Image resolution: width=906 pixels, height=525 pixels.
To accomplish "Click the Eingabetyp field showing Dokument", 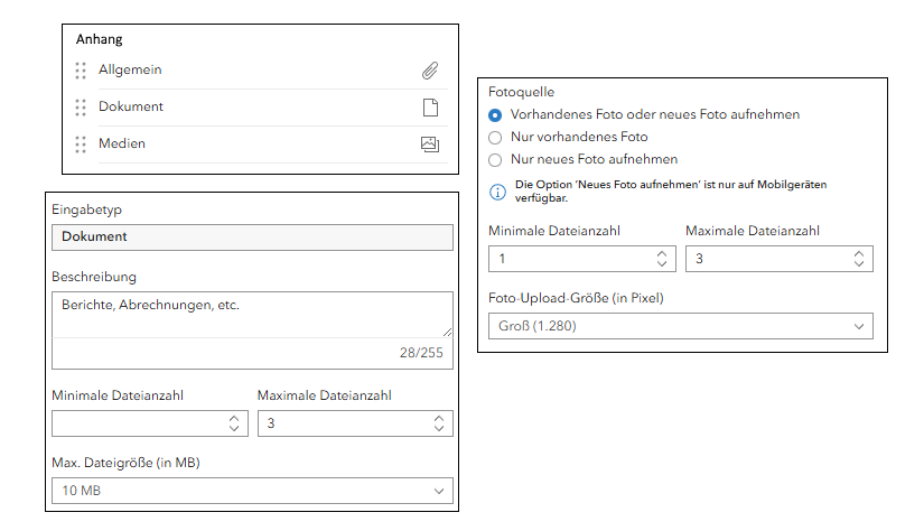I will tap(253, 237).
